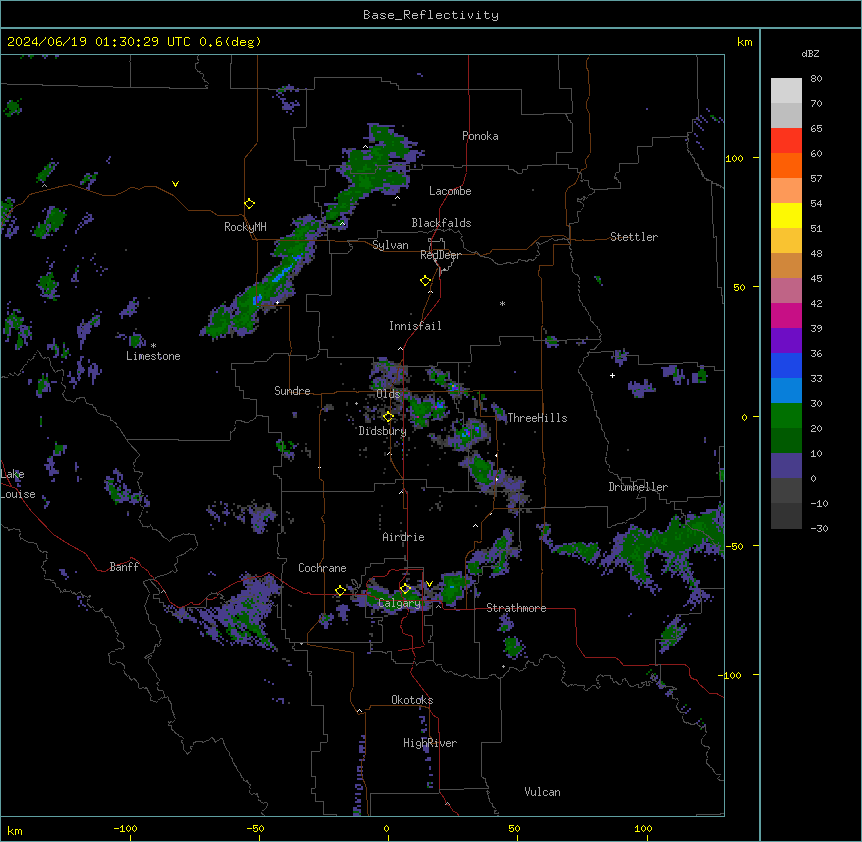Click the 100 tick on right axis
Screen dimensions: 862x842
coord(734,158)
